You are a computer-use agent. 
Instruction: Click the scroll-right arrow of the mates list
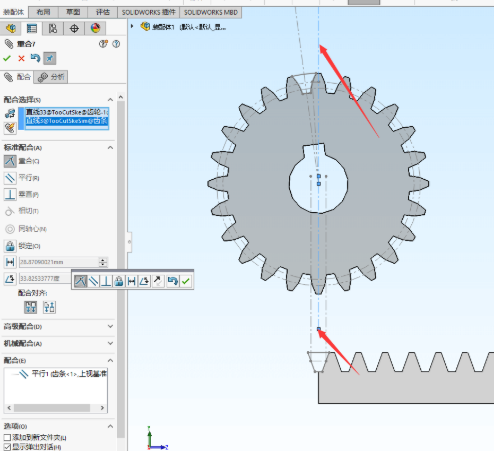[102, 408]
